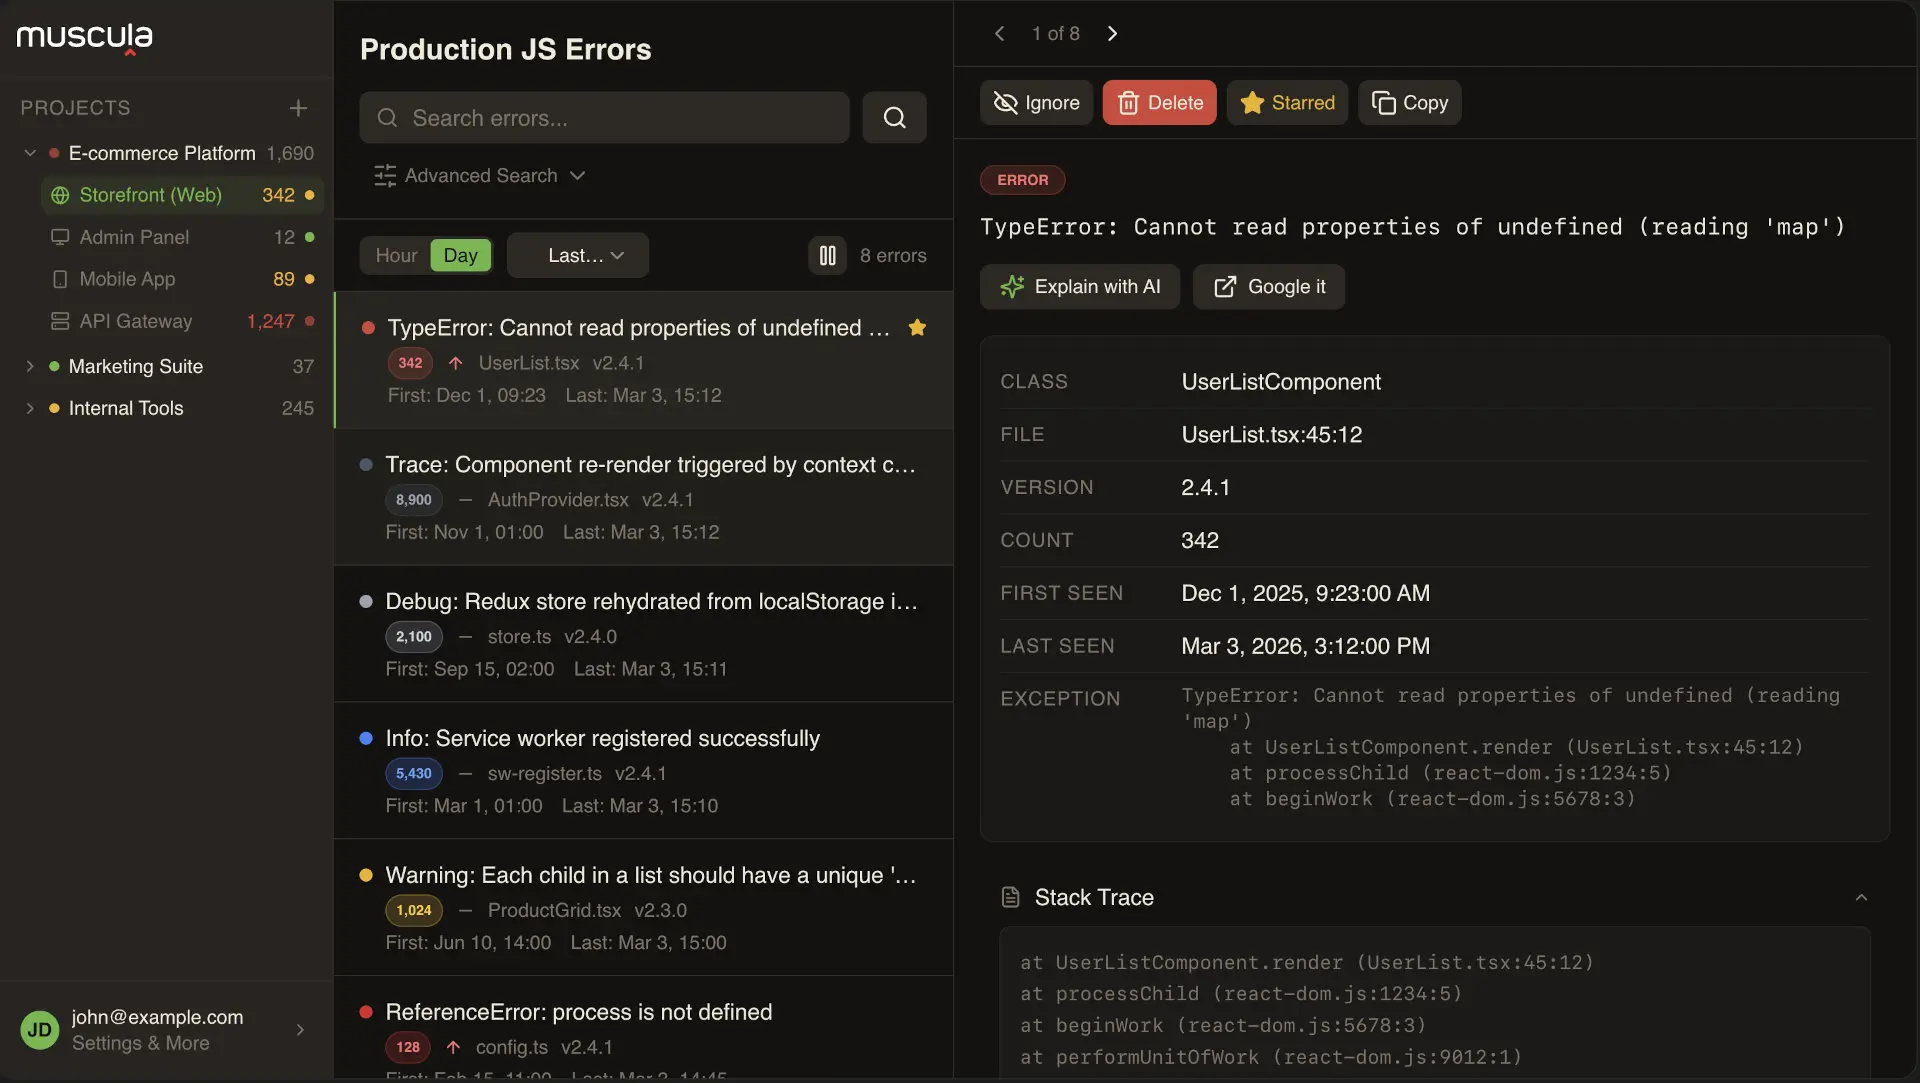Open Settings & More menu
Viewport: 1920px width, 1083px height.
[x=141, y=1044]
